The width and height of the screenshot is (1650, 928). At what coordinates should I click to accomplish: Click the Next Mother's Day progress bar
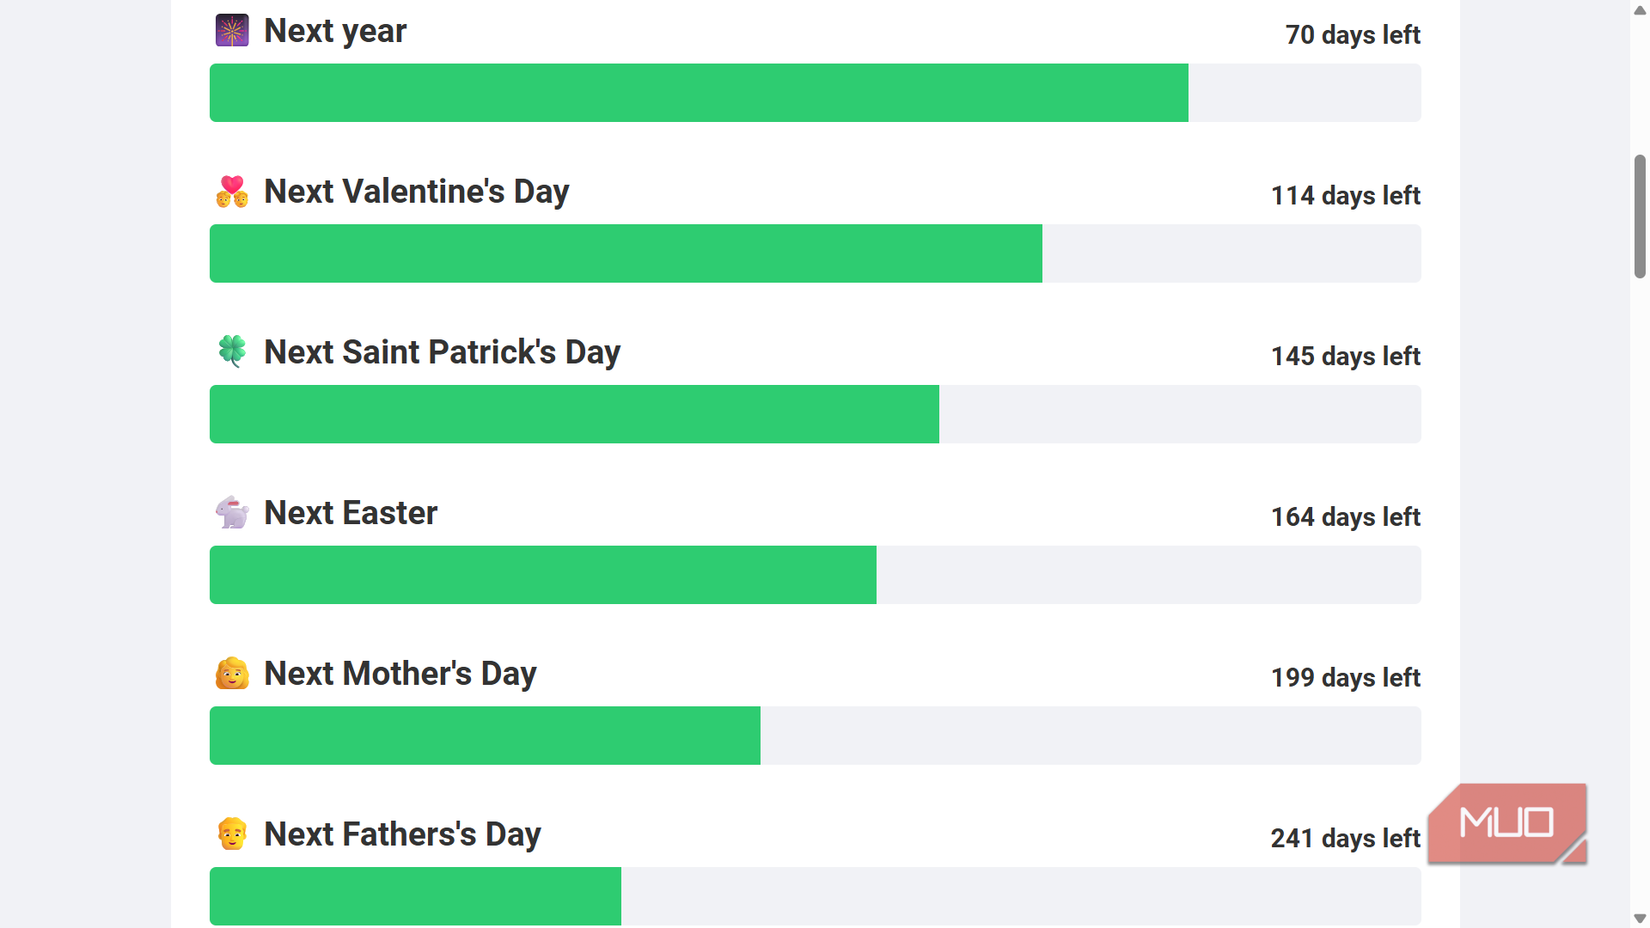point(815,736)
